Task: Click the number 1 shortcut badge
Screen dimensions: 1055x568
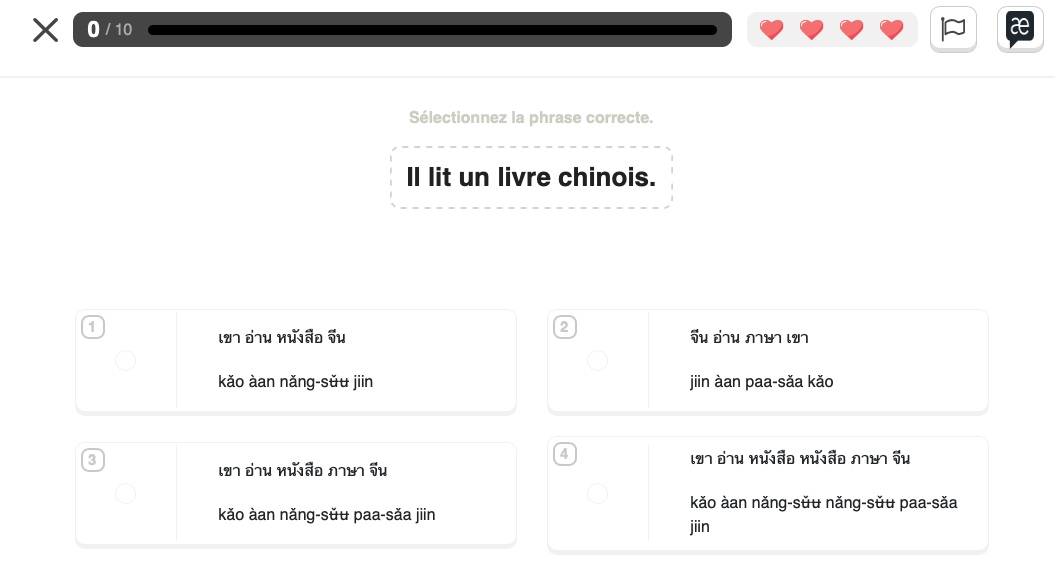Action: coord(93,327)
